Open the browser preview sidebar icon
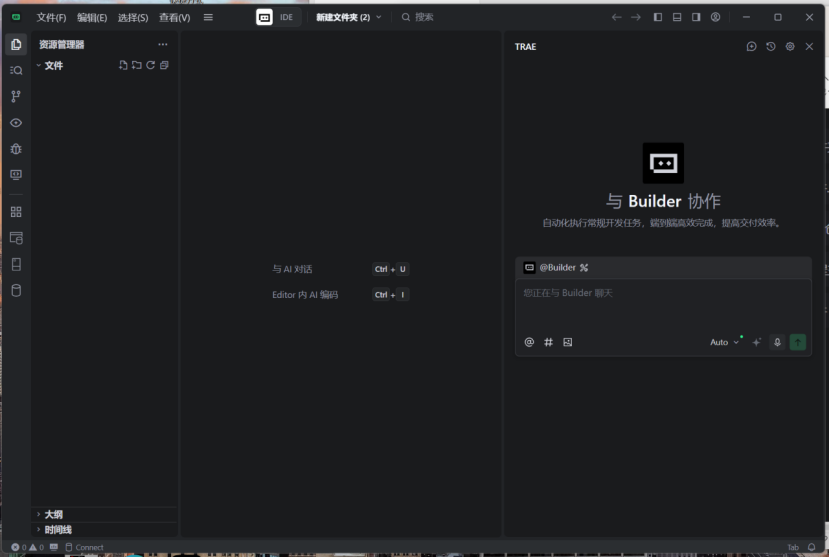This screenshot has height=557, width=829. [16, 238]
